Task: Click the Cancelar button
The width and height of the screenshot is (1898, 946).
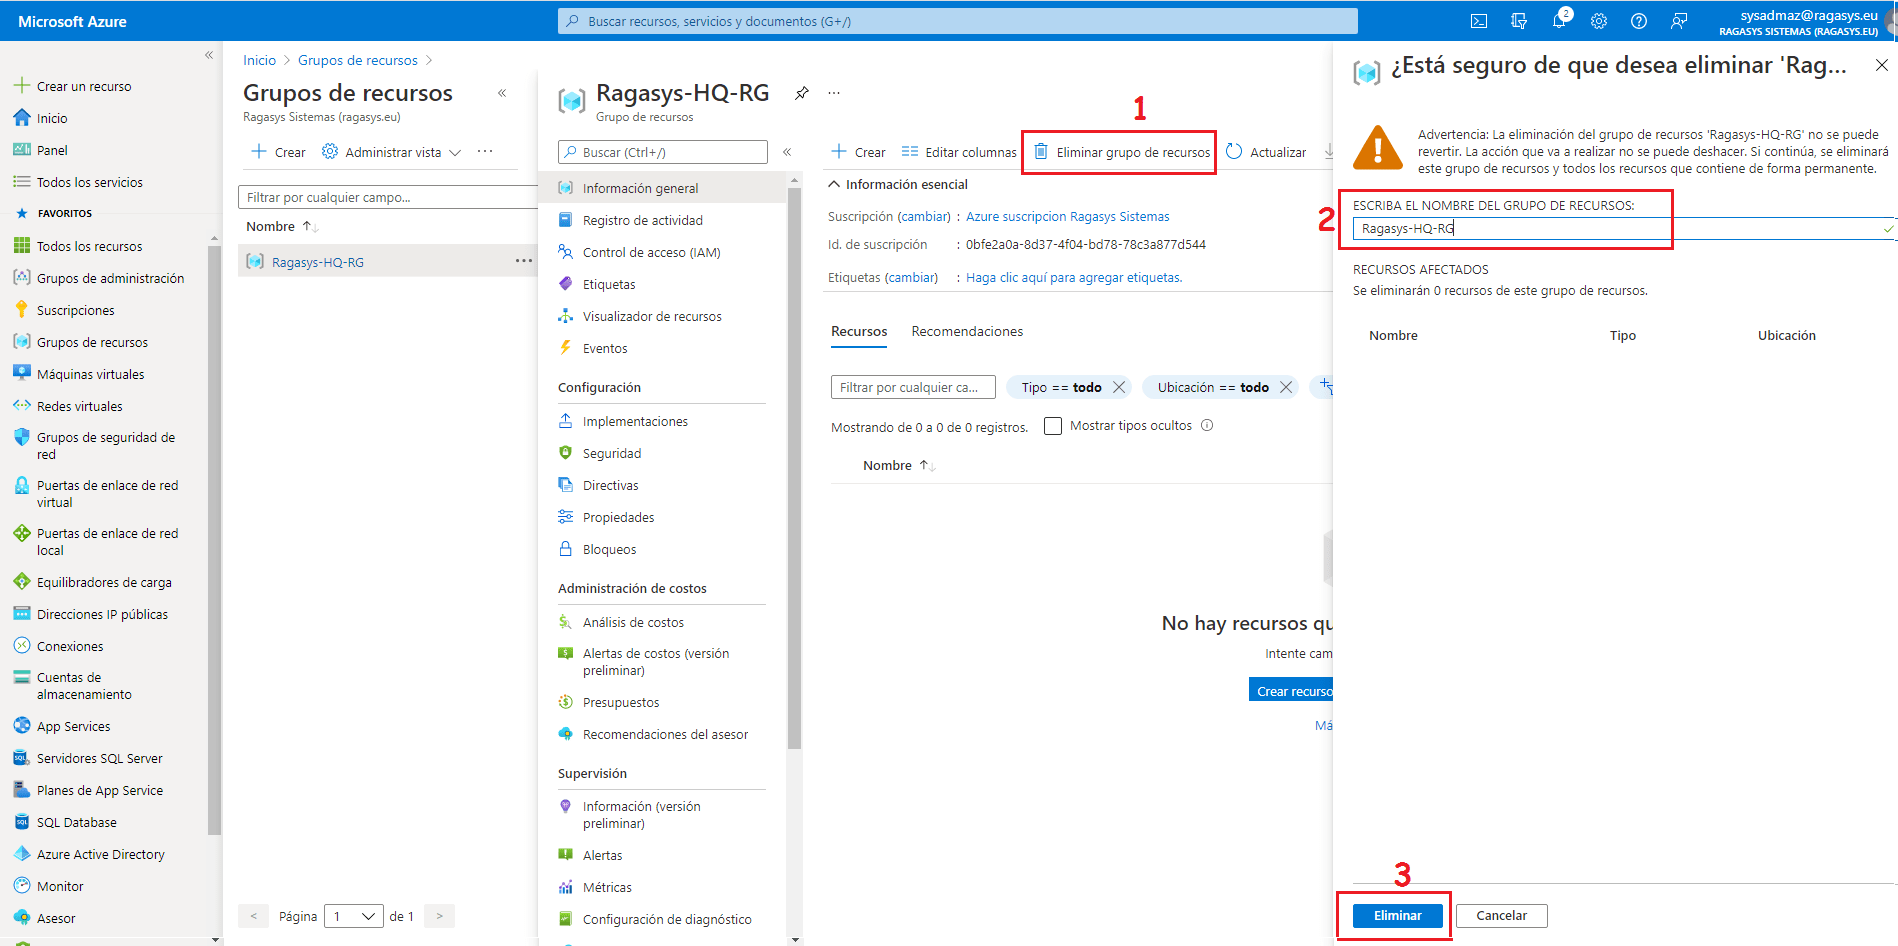Action: click(x=1501, y=915)
